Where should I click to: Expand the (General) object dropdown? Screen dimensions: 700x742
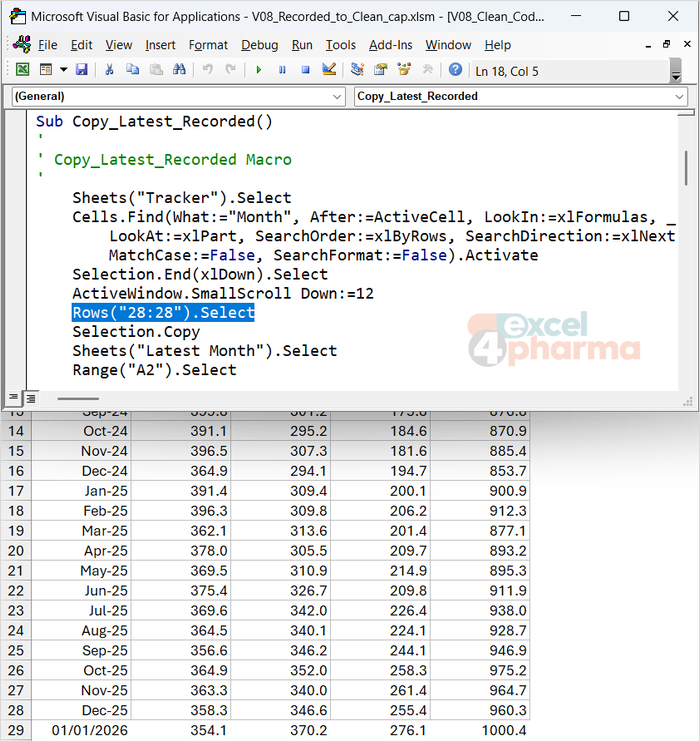pyautogui.click(x=337, y=97)
